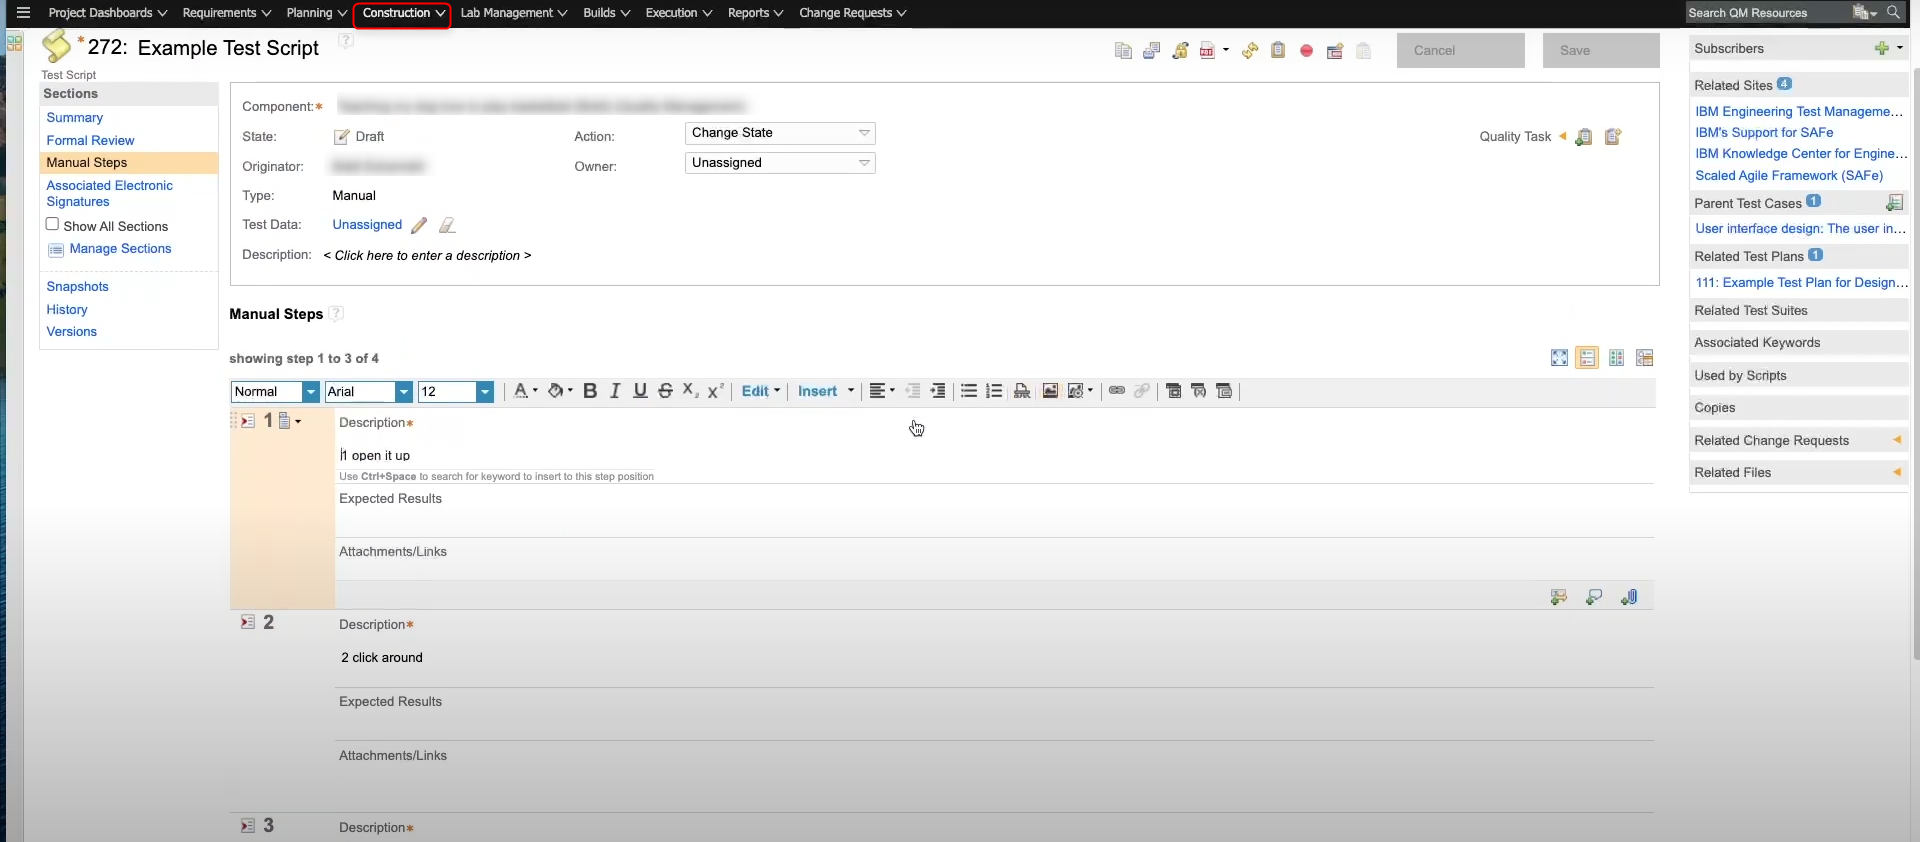Viewport: 1920px width, 842px height.
Task: Click the insert hyperlink icon in toolbar
Action: click(x=1117, y=391)
